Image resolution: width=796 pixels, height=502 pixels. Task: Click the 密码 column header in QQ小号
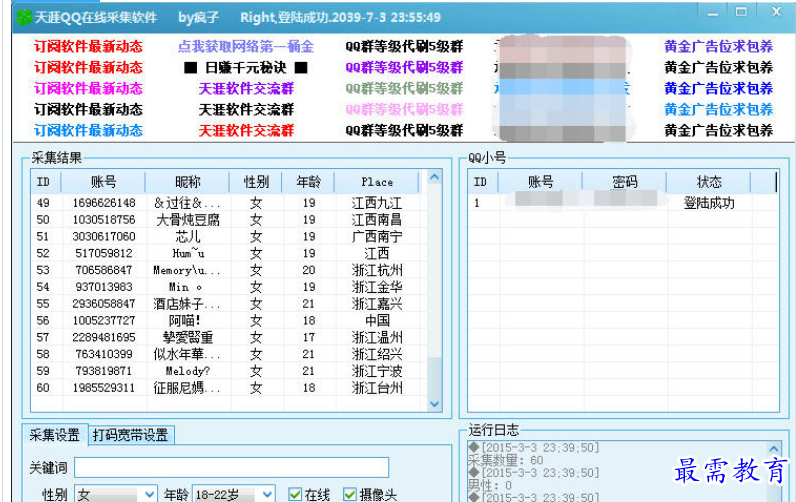pos(624,182)
